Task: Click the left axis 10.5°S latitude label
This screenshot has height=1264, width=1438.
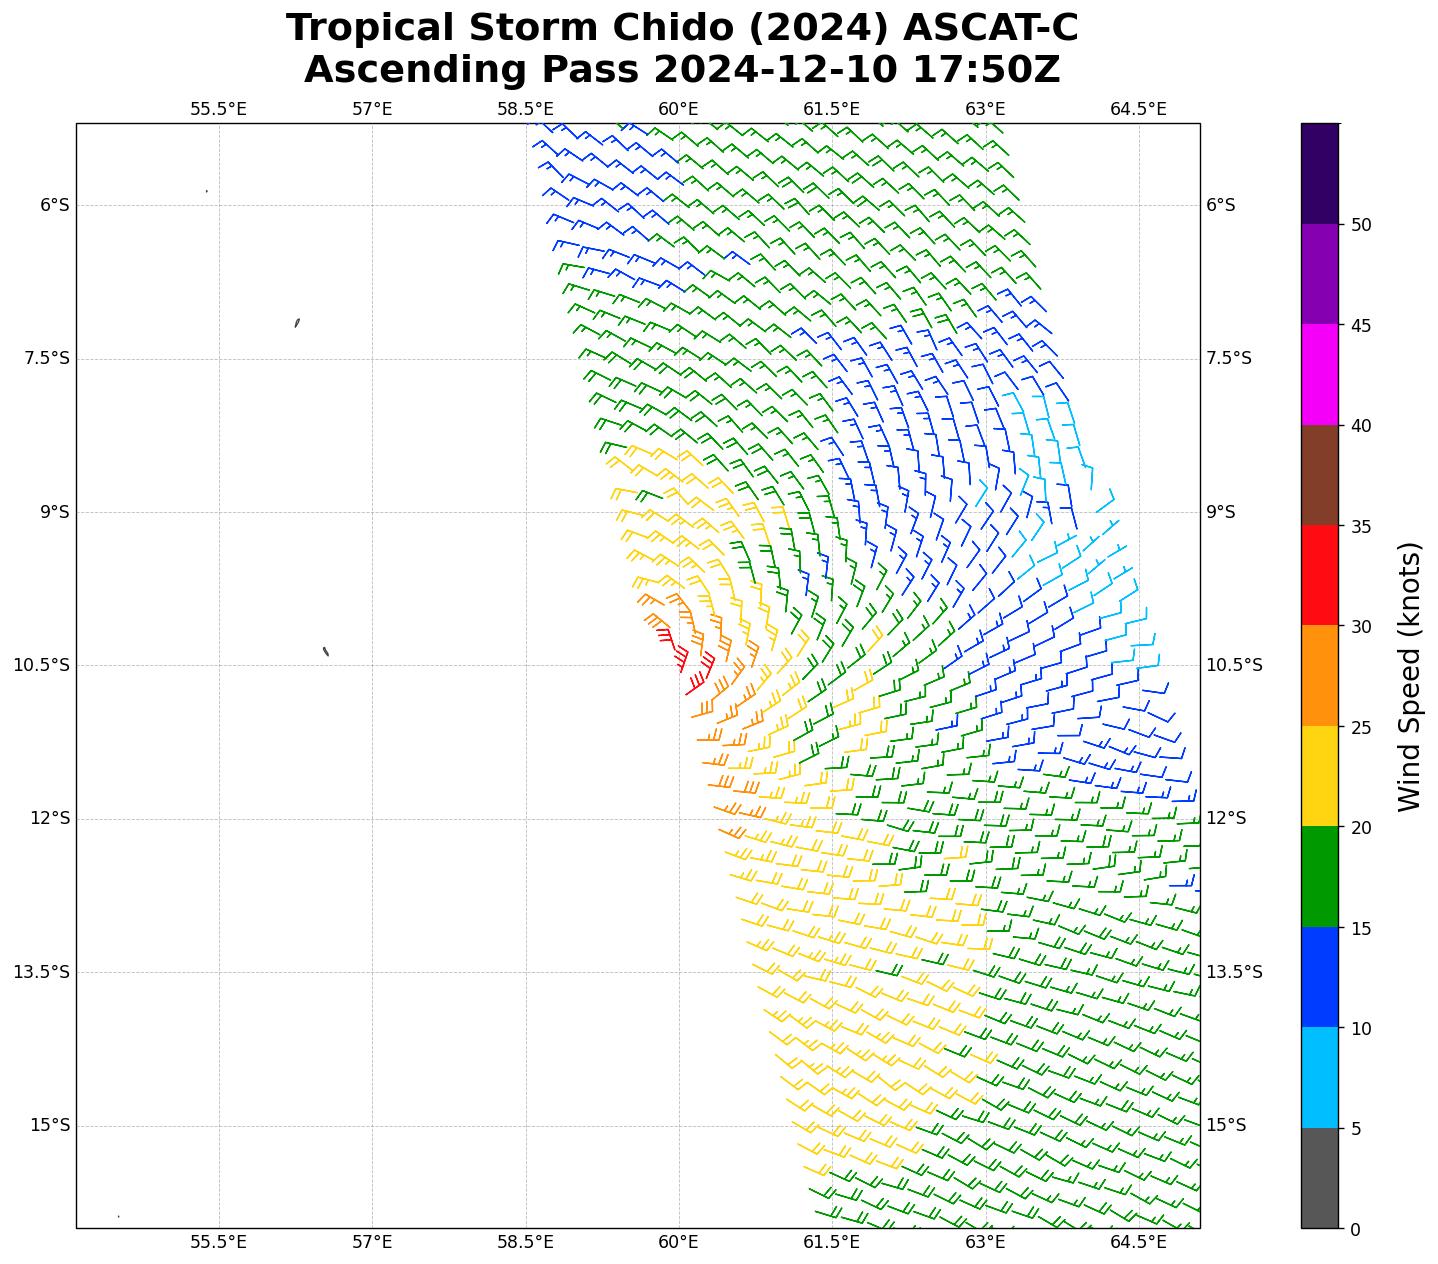Action: (41, 665)
